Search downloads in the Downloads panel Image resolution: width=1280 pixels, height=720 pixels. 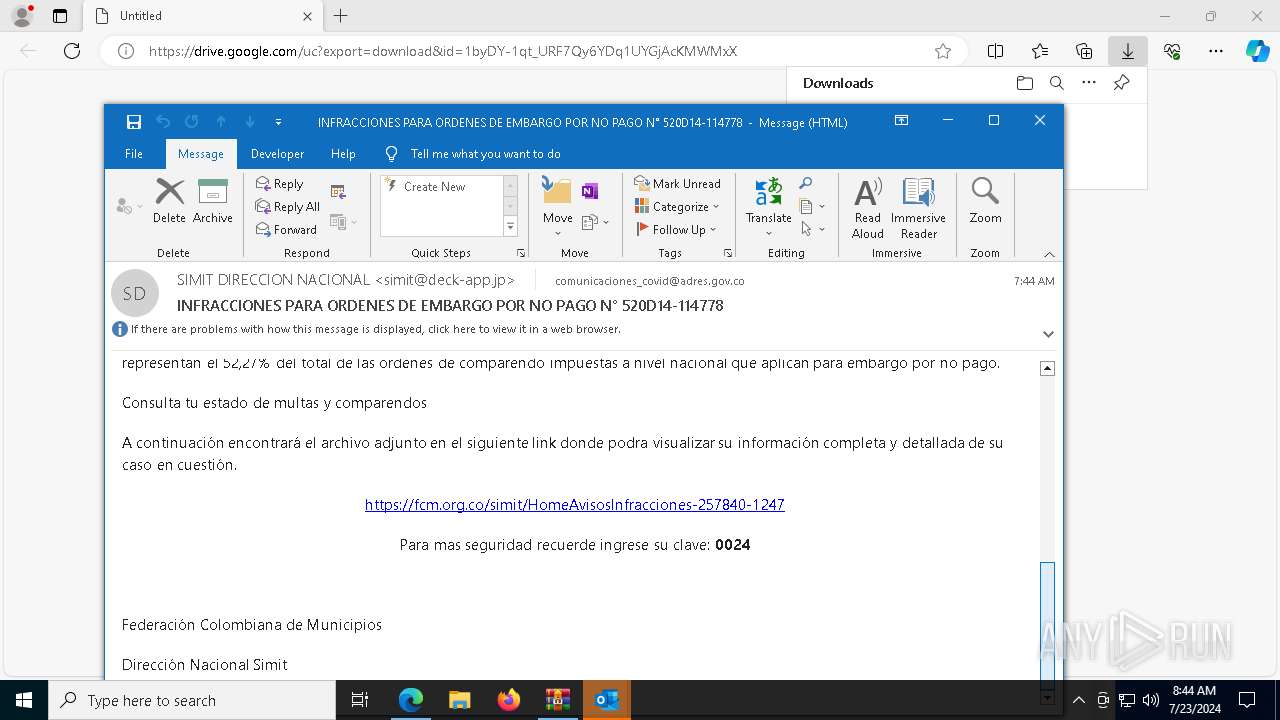click(x=1056, y=83)
